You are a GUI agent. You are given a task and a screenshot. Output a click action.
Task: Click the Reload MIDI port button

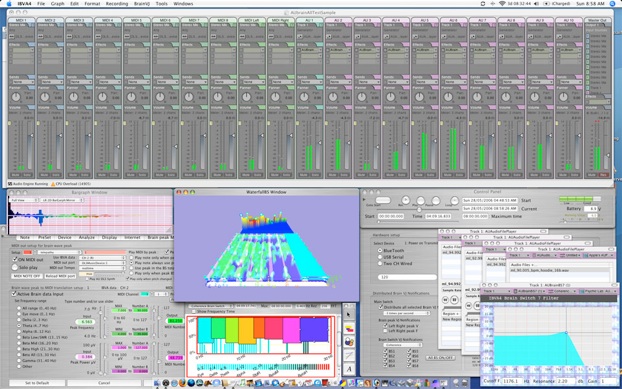click(60, 276)
